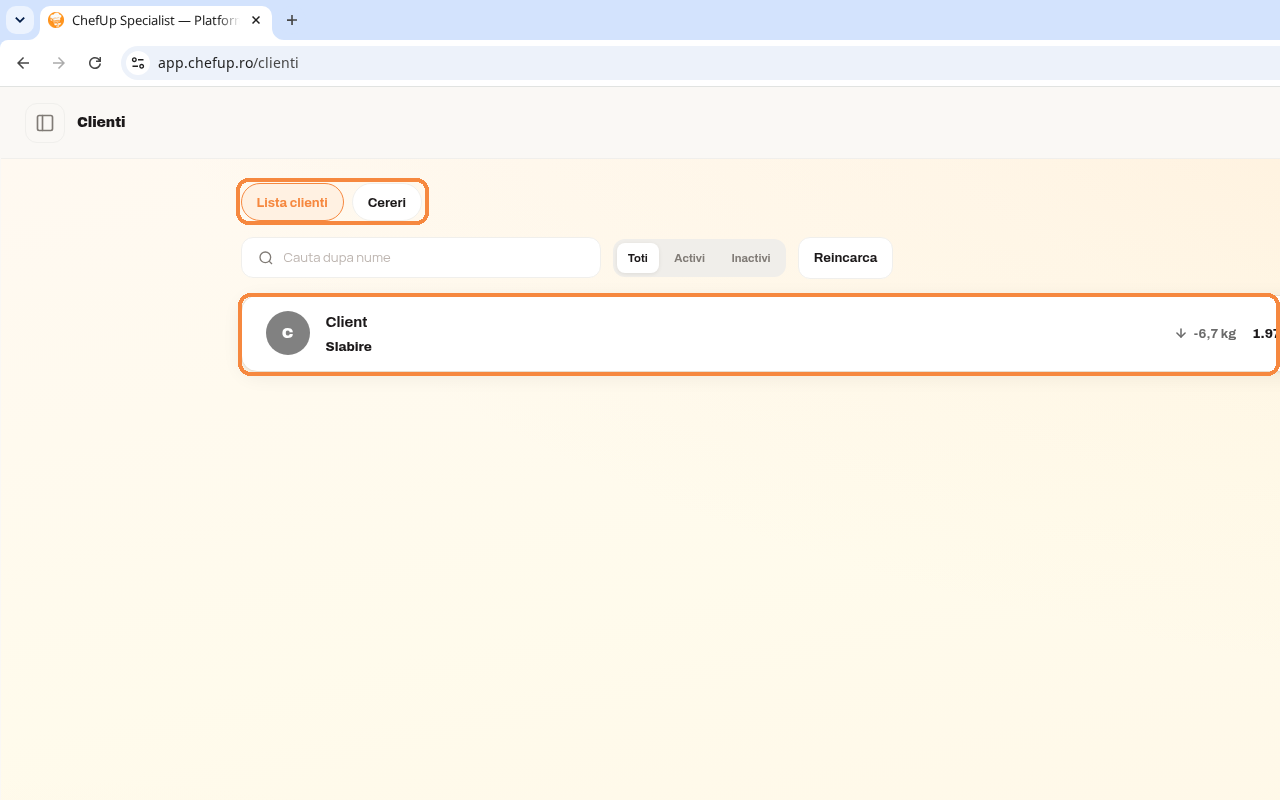
Task: Click the browser back arrow
Action: (23, 63)
